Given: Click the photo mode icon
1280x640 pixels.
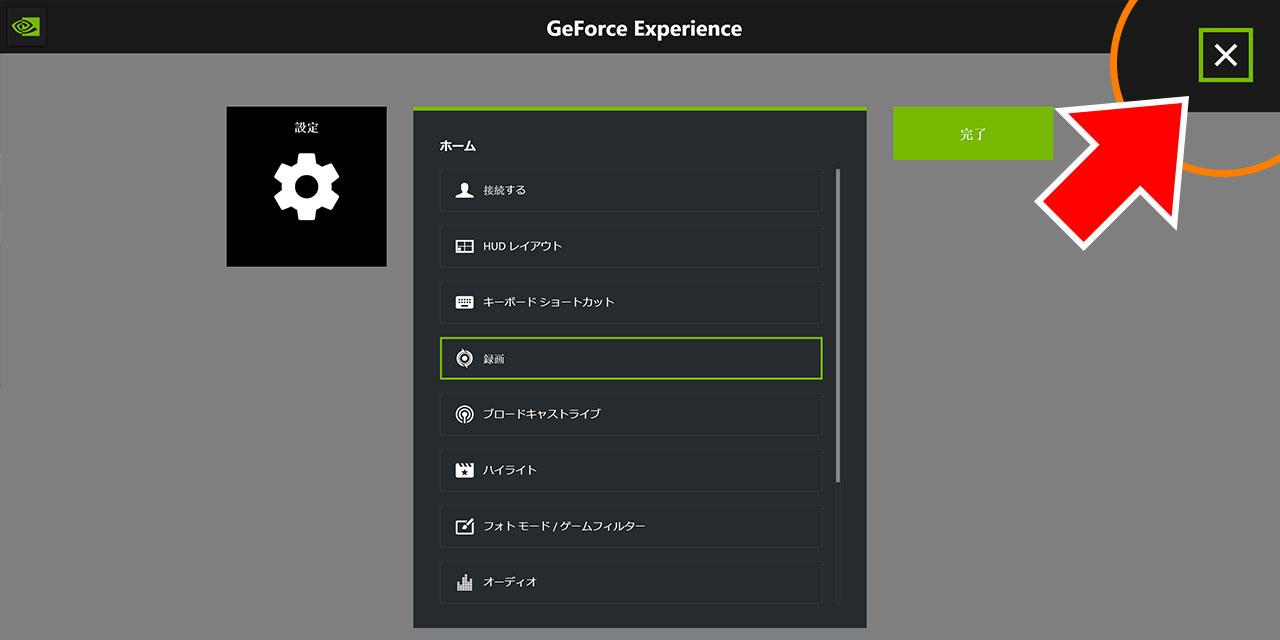Looking at the screenshot, I should pos(464,526).
